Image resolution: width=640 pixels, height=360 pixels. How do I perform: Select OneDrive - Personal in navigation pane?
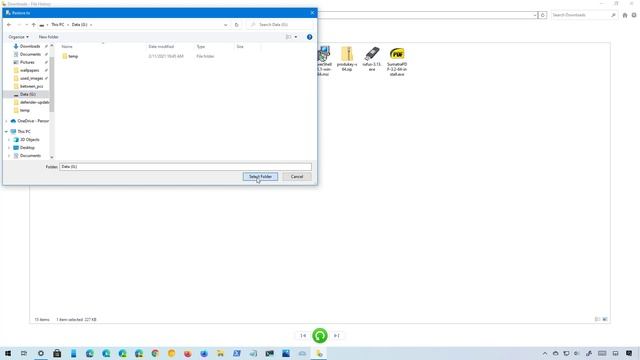(x=33, y=121)
